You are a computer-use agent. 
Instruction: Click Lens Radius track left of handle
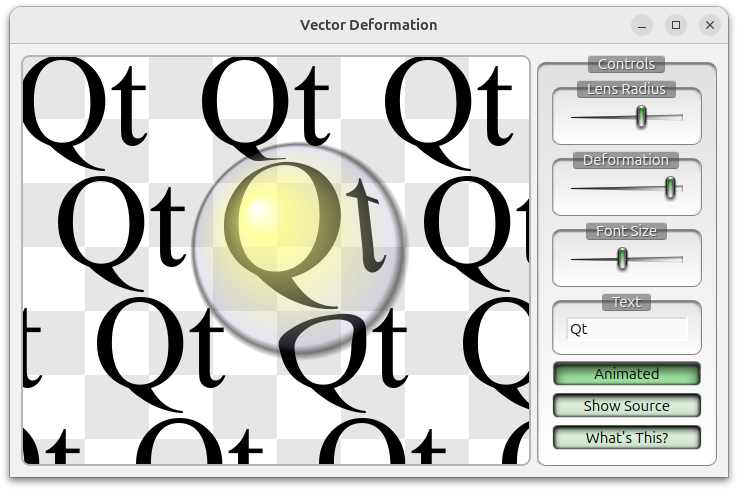pos(600,117)
